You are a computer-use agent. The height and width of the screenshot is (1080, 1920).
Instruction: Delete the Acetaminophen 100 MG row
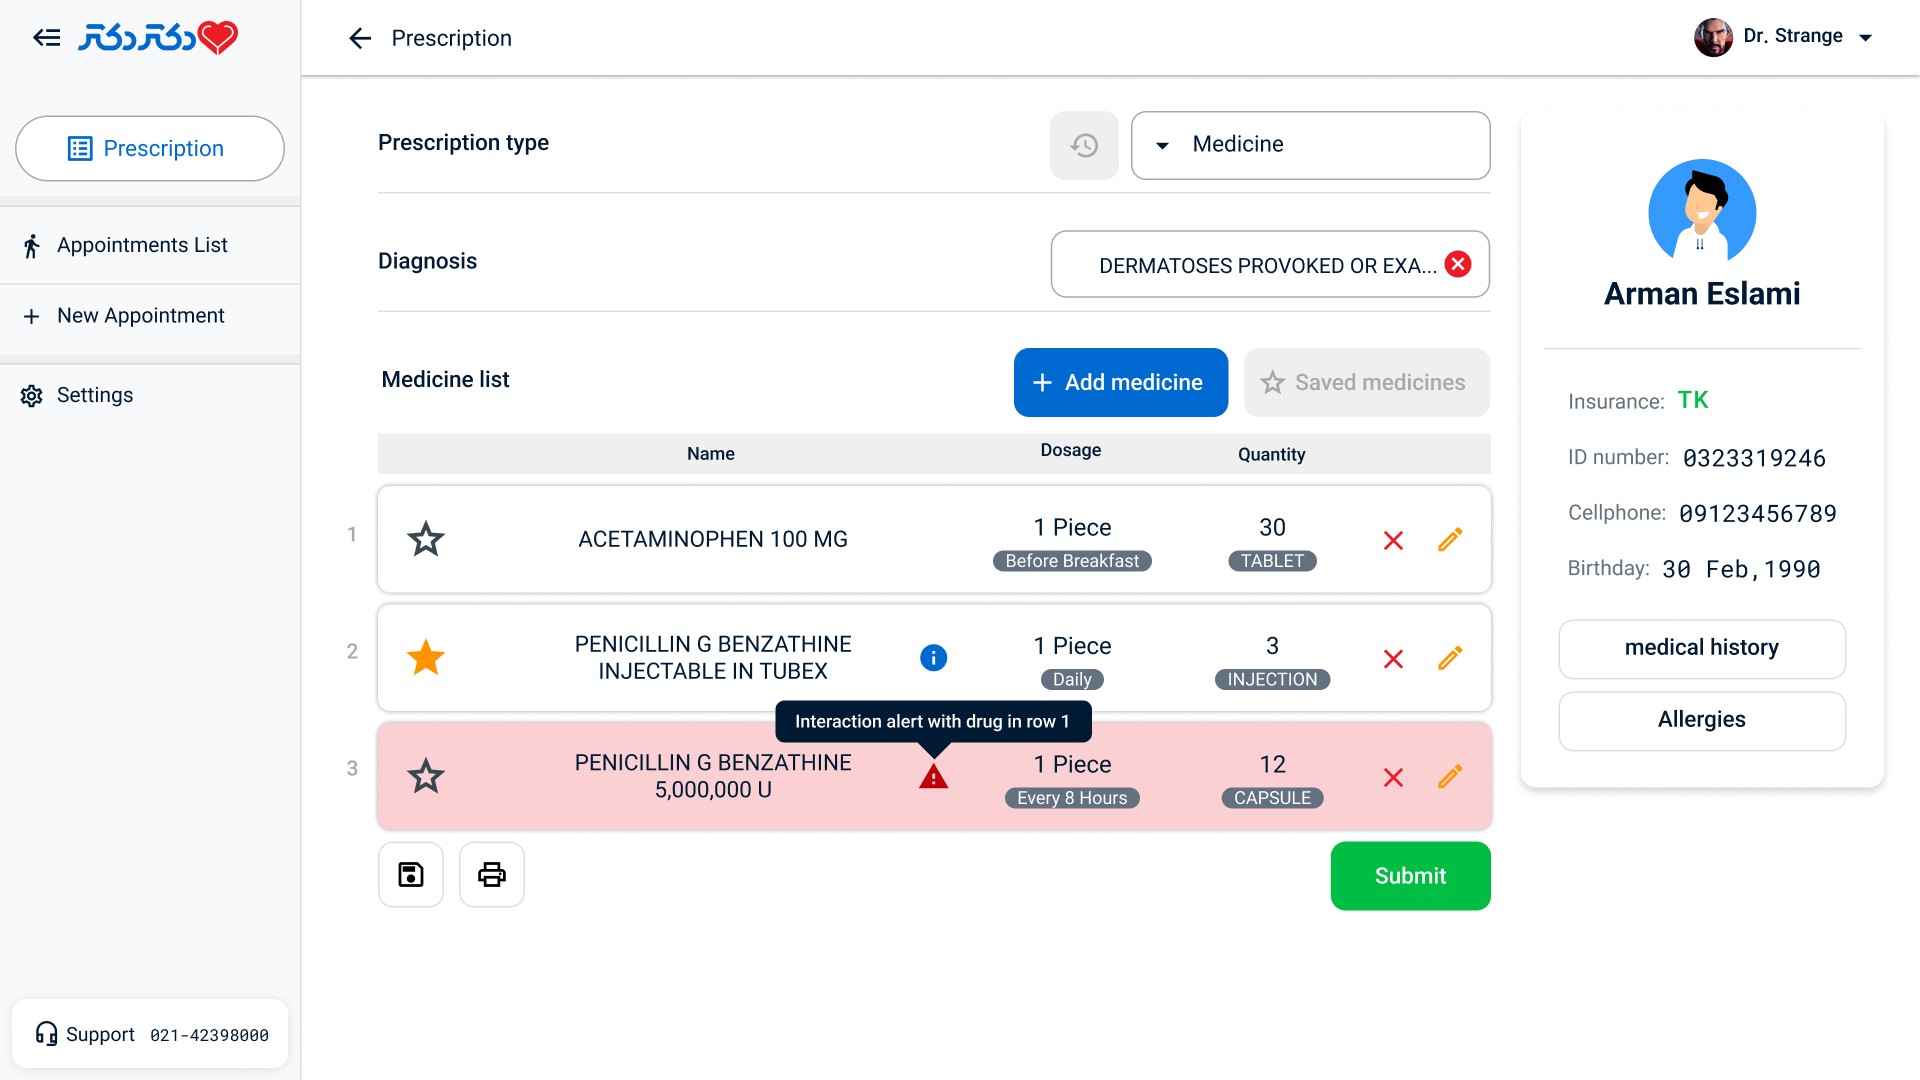pos(1393,541)
